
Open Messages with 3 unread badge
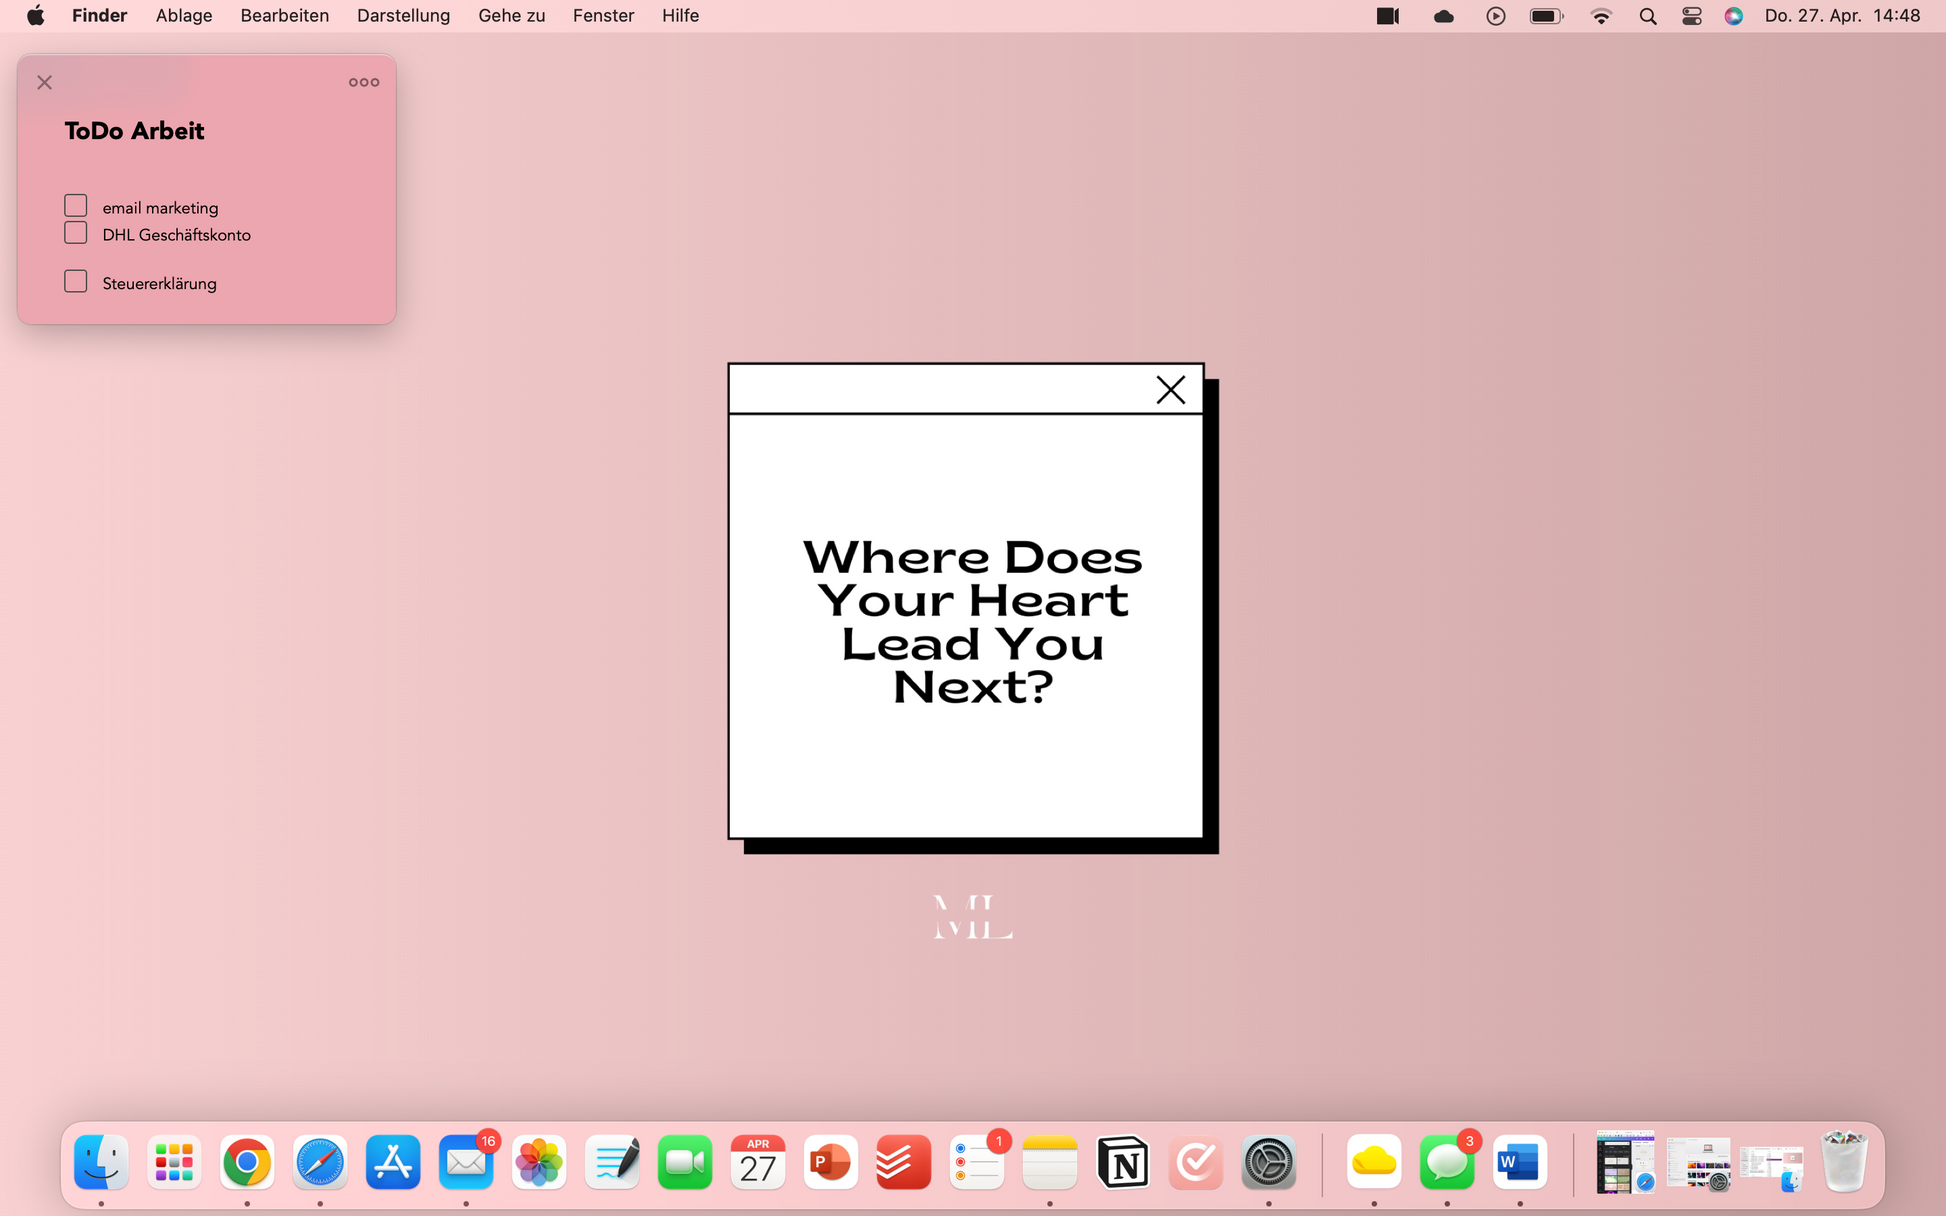tap(1446, 1162)
